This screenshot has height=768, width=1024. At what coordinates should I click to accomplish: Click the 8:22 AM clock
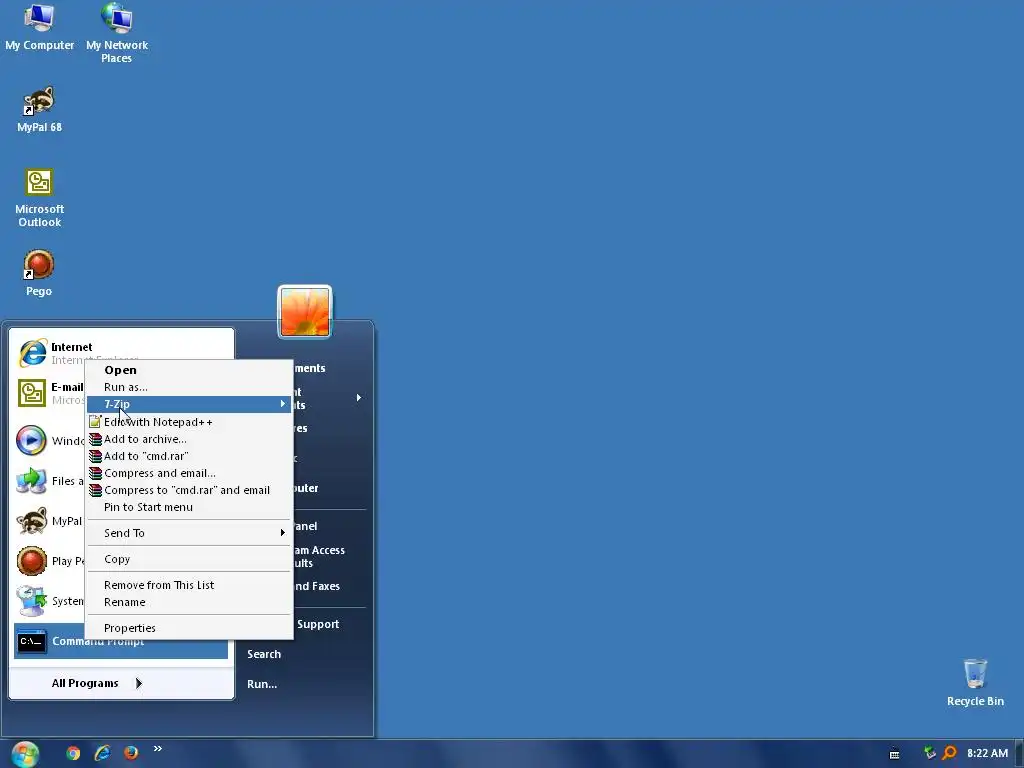[x=987, y=753]
